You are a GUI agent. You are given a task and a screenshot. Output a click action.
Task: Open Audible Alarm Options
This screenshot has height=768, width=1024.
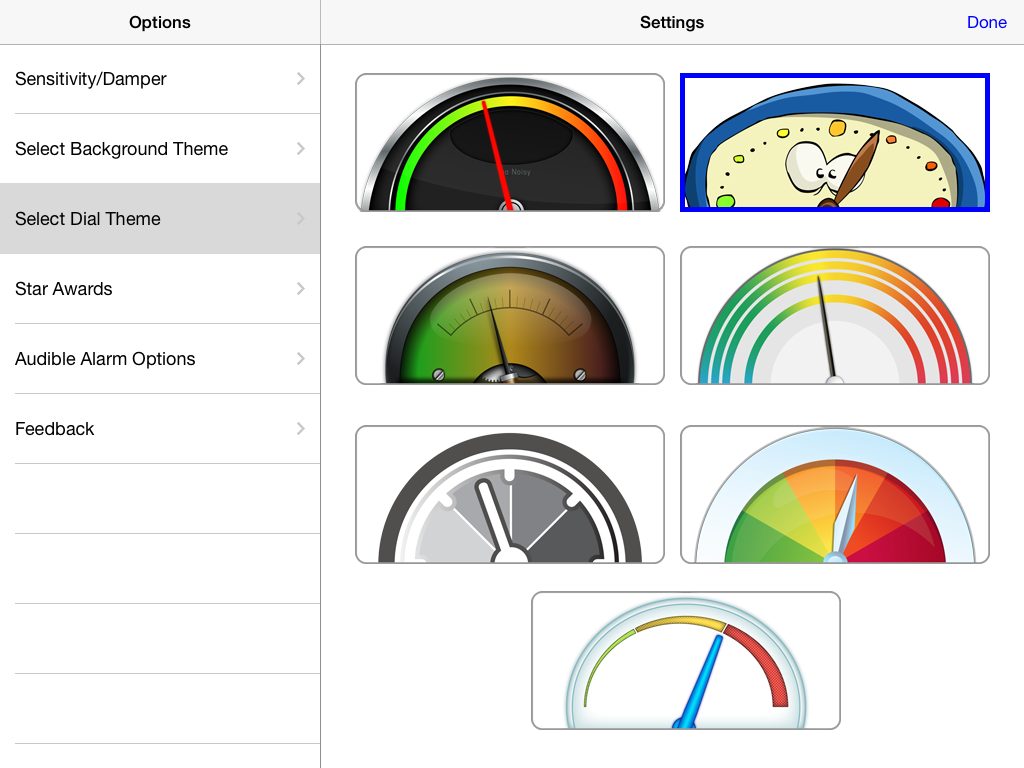pos(160,359)
